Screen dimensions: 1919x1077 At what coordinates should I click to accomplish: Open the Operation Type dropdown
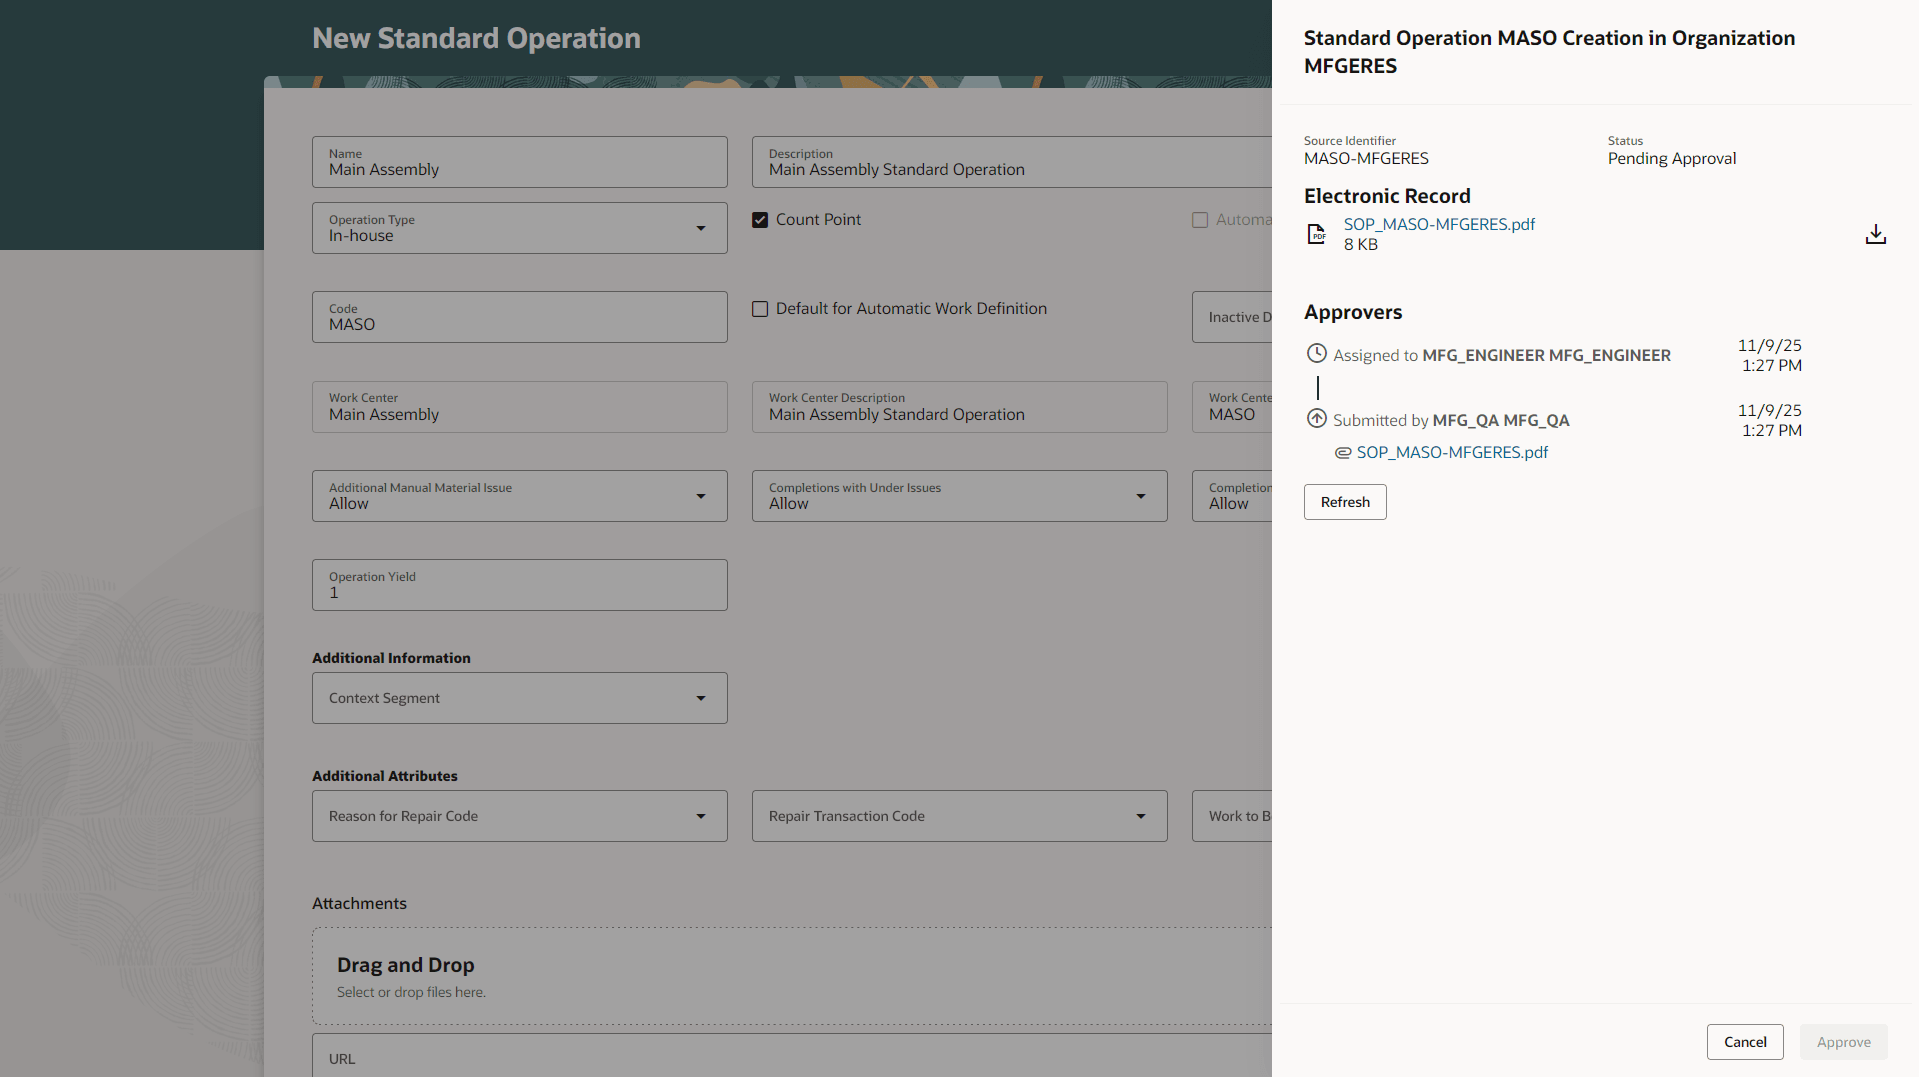pyautogui.click(x=701, y=228)
